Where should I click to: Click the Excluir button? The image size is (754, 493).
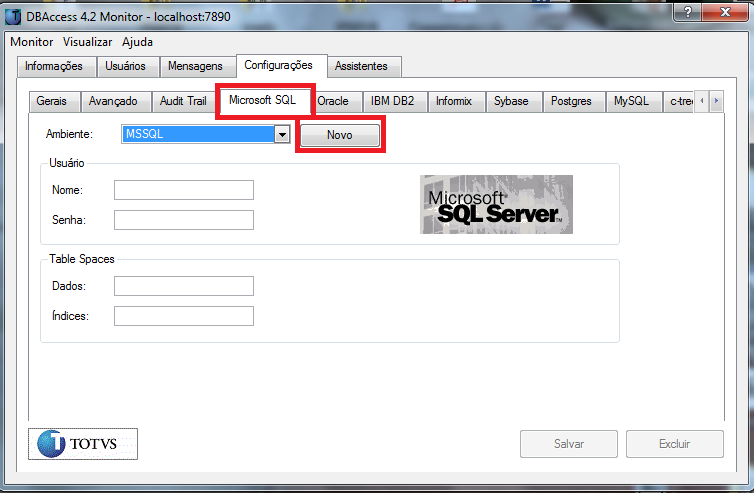coord(675,444)
